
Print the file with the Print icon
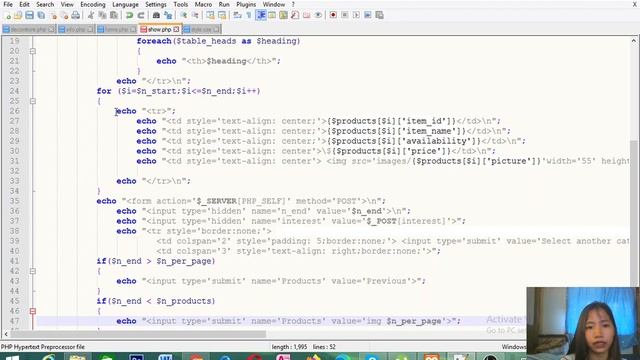pyautogui.click(x=76, y=16)
